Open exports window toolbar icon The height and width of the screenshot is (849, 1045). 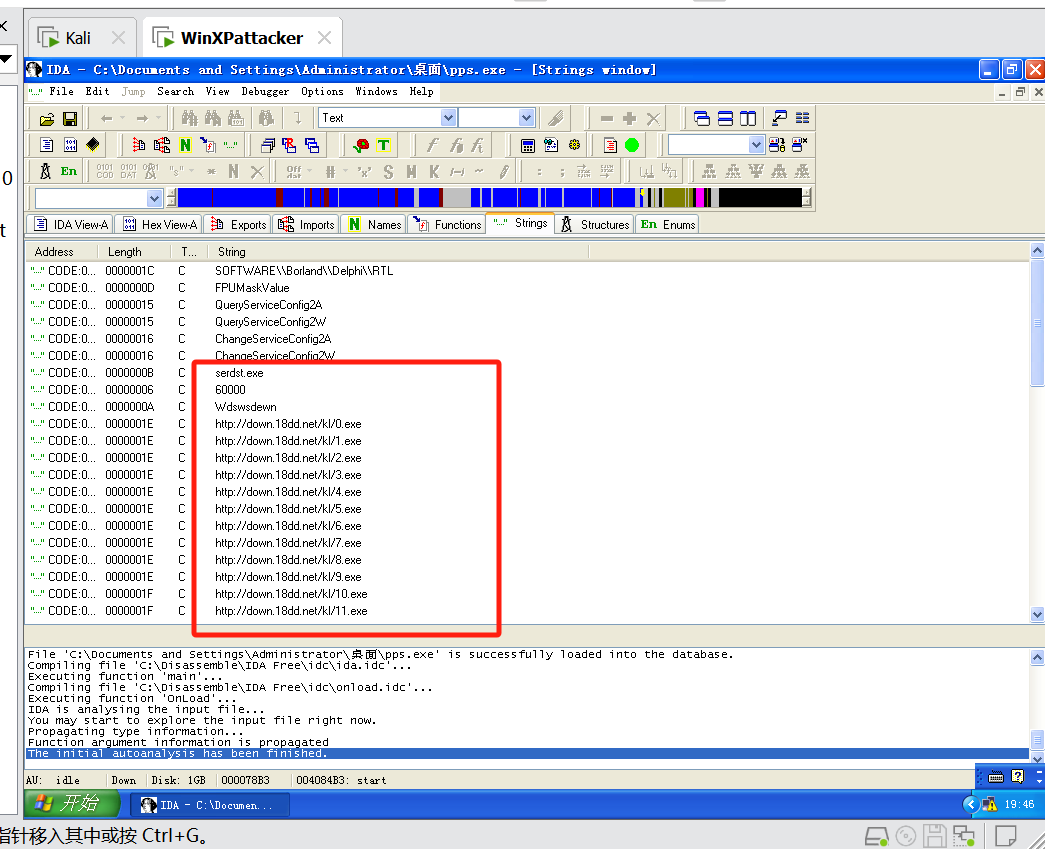click(x=139, y=145)
